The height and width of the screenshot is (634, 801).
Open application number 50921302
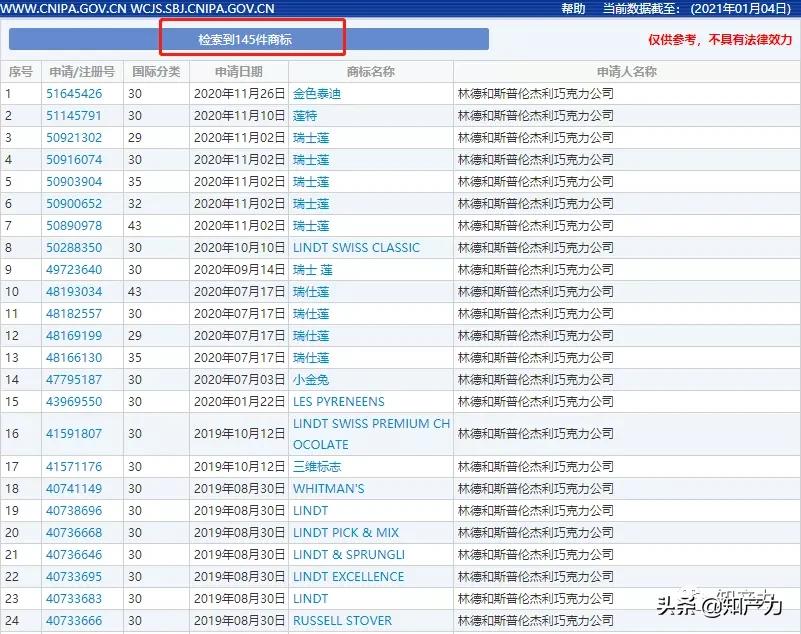point(74,137)
